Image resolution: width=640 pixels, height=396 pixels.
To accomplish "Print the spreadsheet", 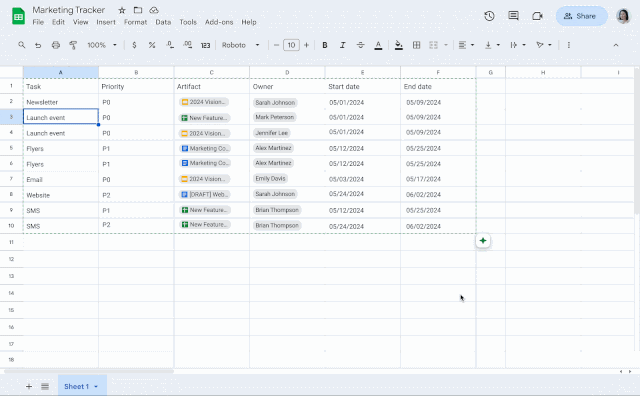I will [x=56, y=45].
